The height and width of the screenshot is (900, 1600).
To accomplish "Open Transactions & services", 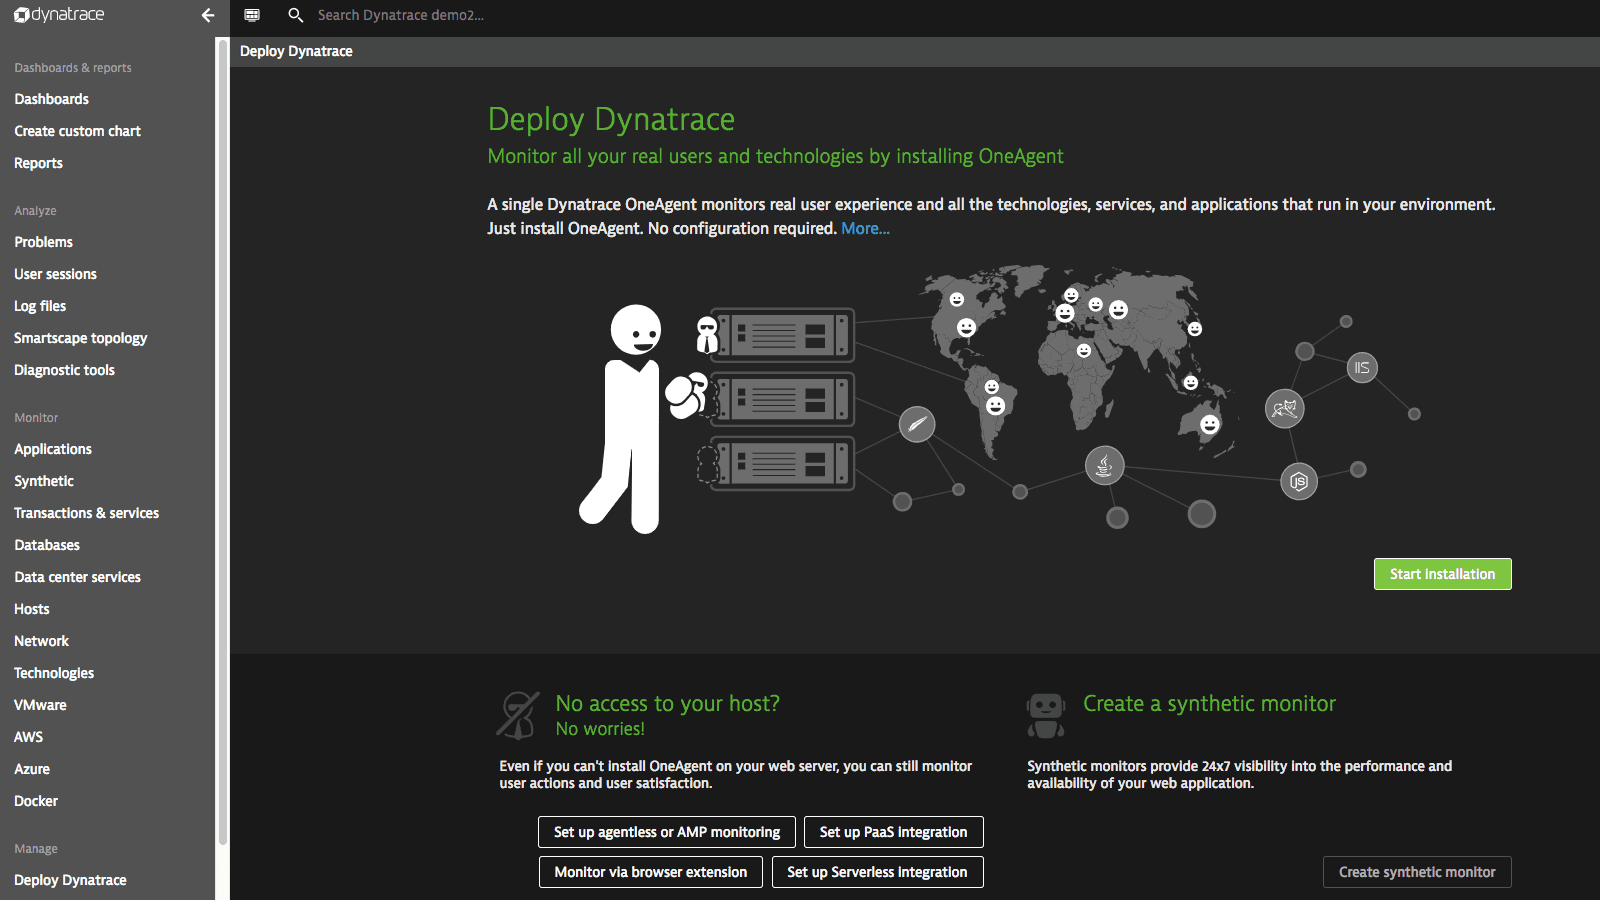I will pyautogui.click(x=86, y=513).
